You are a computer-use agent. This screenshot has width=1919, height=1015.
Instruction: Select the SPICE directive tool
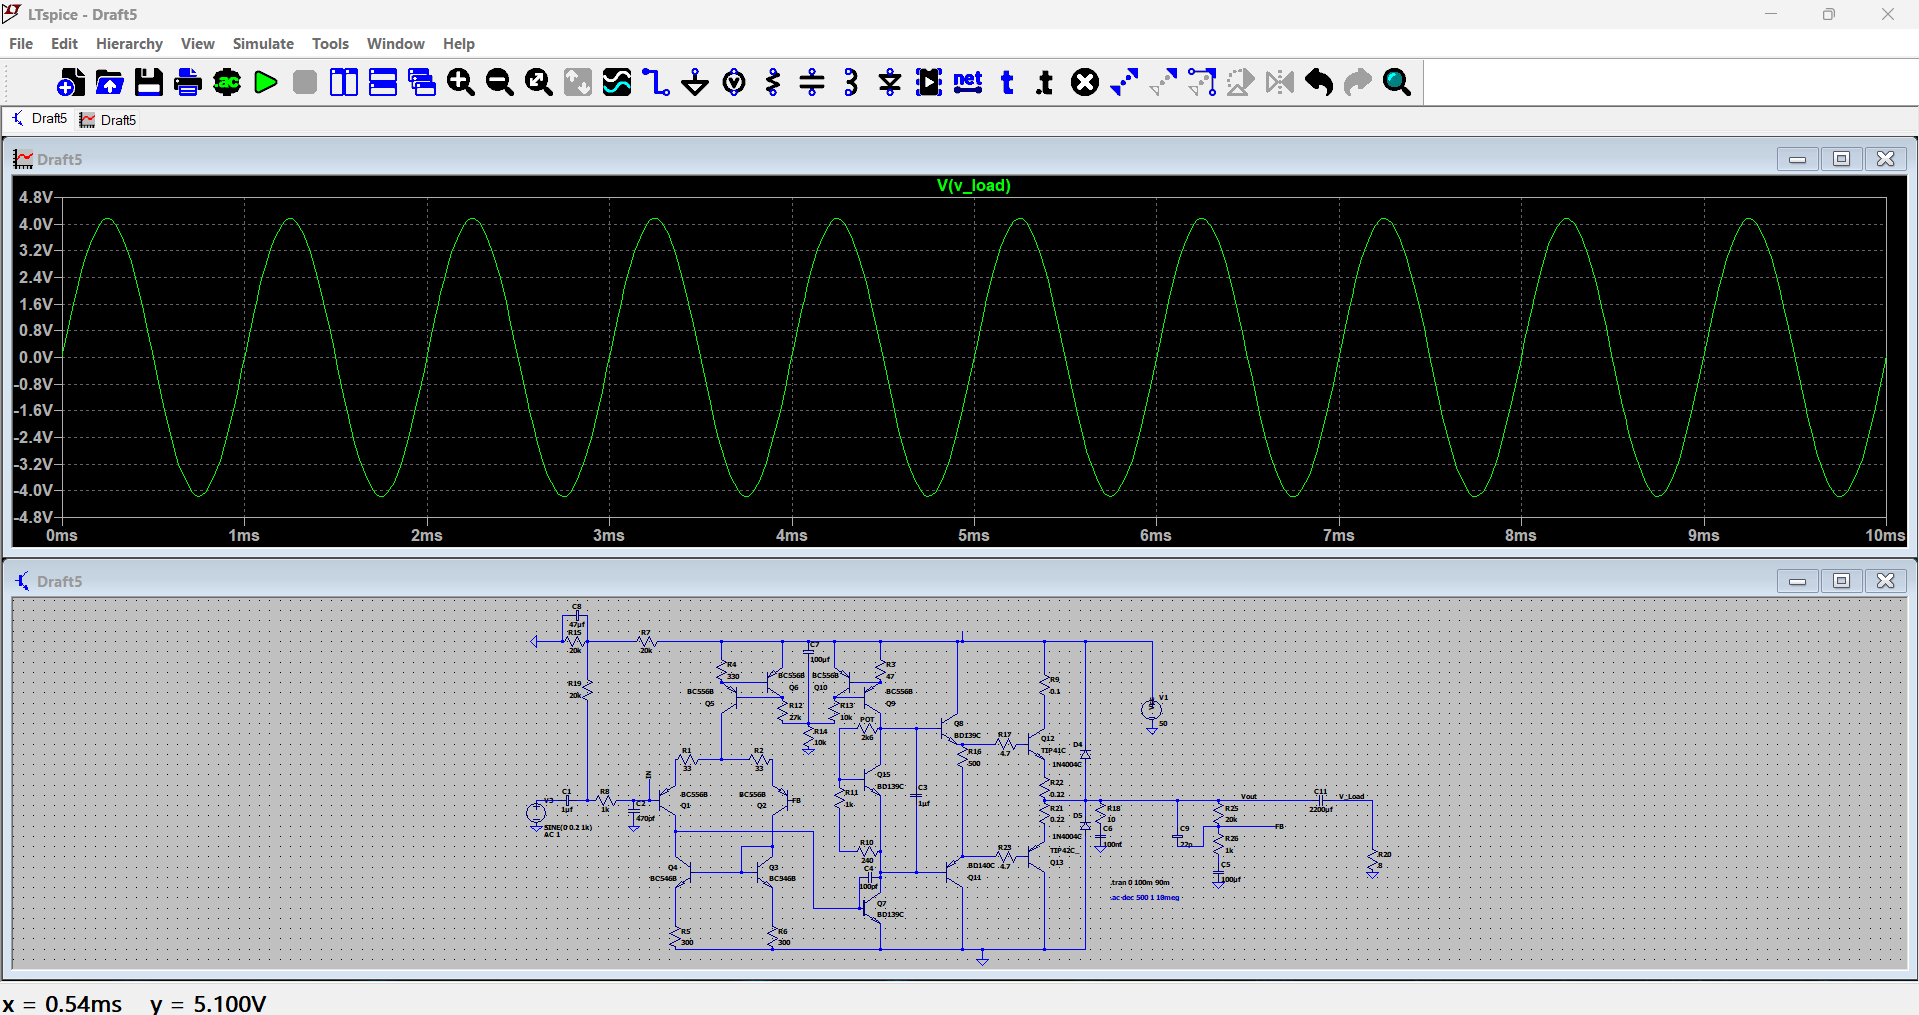coord(1046,82)
